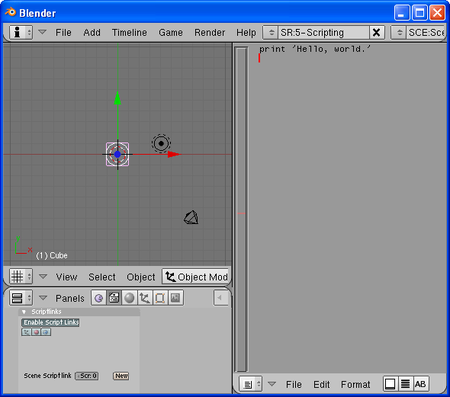Open the 3D view window type selector
This screenshot has height=397, width=450.
tap(21, 276)
